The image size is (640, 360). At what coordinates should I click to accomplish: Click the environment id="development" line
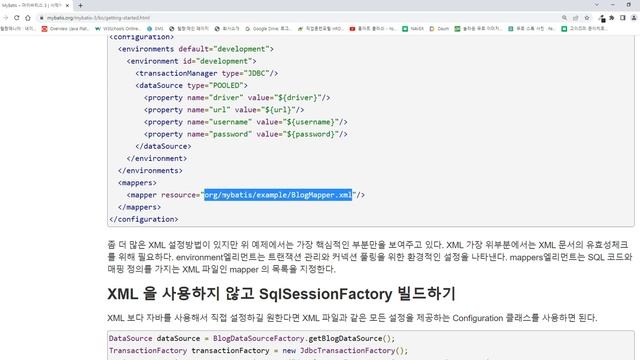click(x=191, y=61)
